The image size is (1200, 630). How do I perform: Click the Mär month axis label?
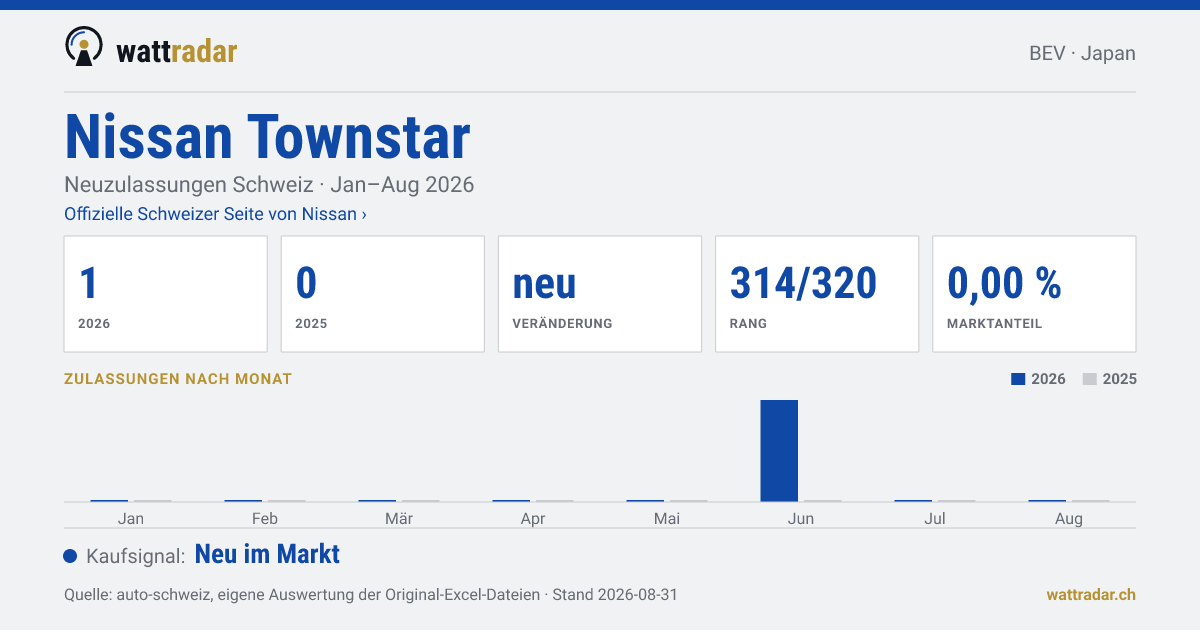399,519
